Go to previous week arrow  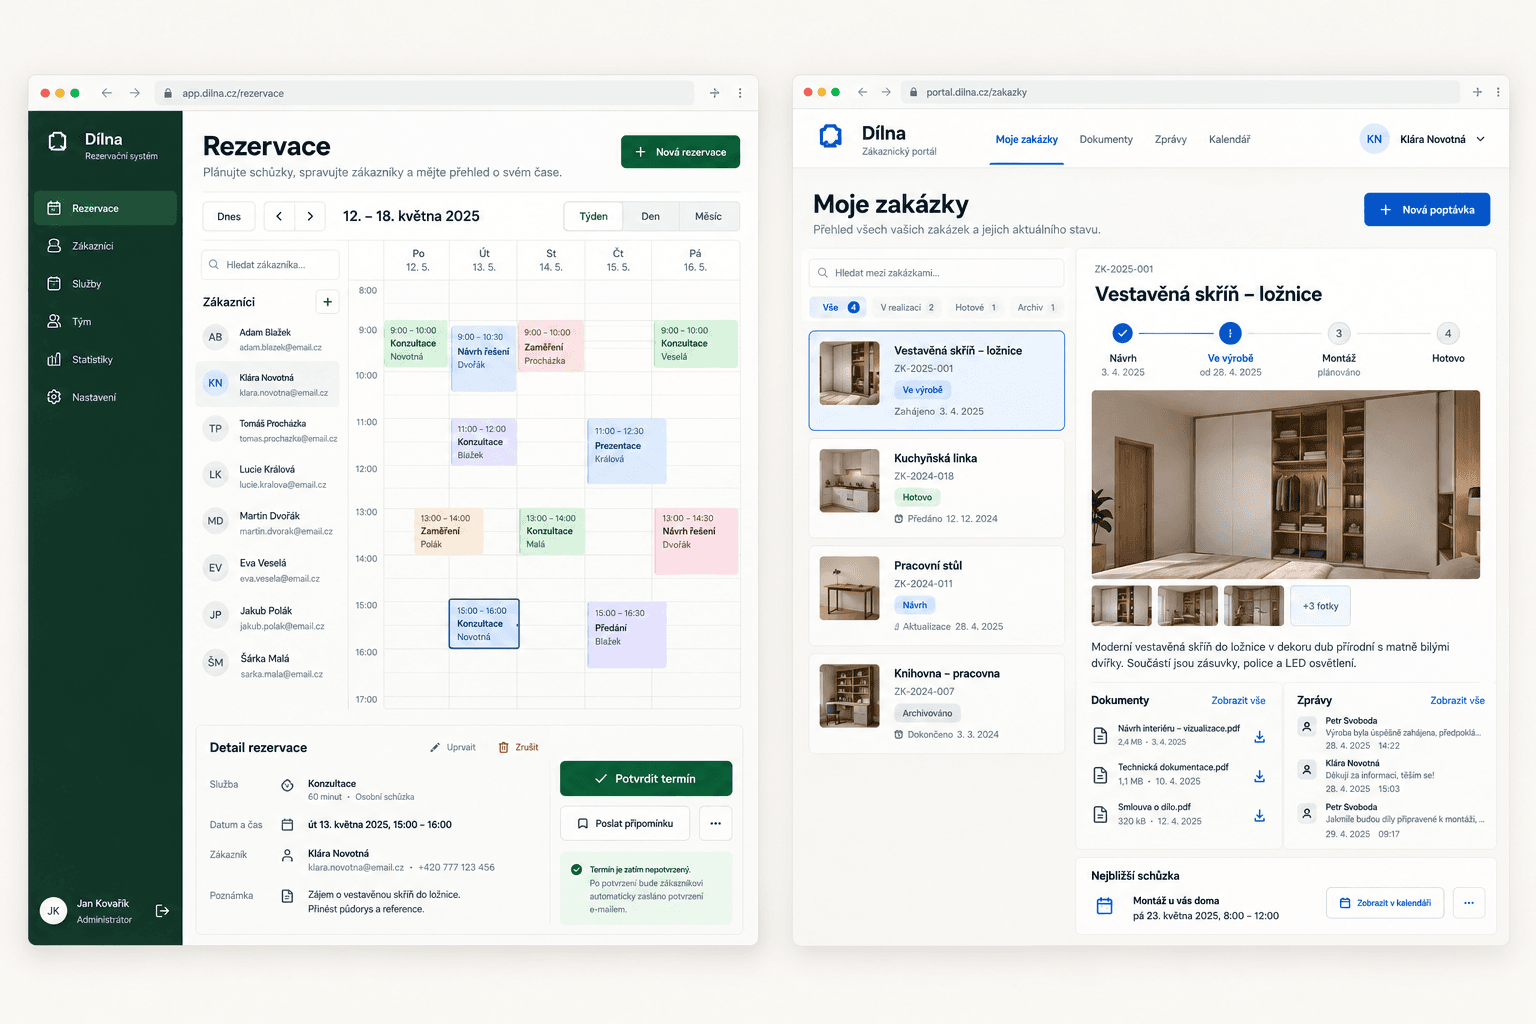[279, 216]
